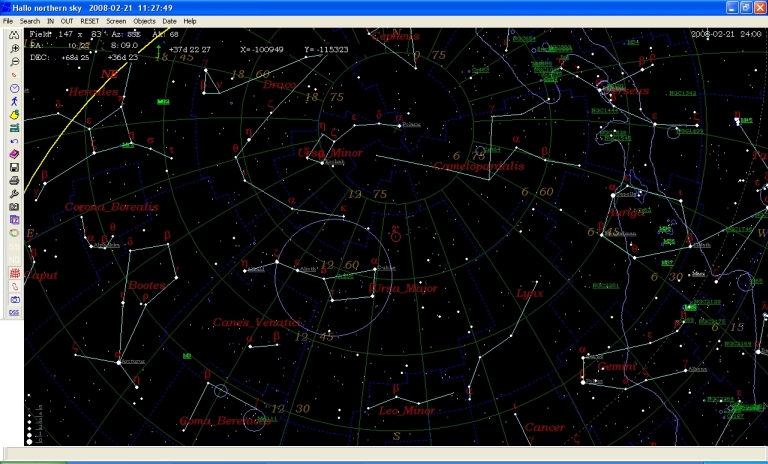Open settings with the wrench icon
The width and height of the screenshot is (768, 464).
[14, 194]
